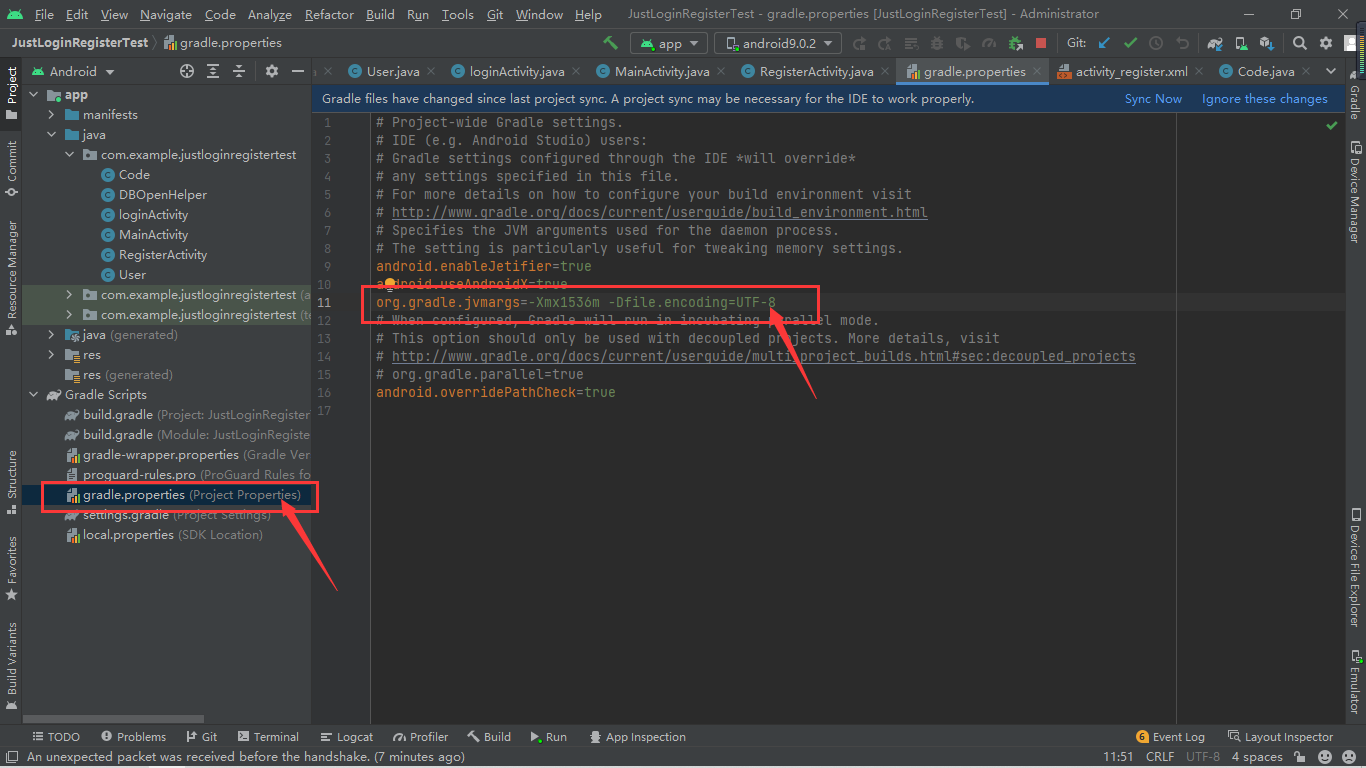The image size is (1366, 768).
Task: Click the Sync Now link
Action: point(1152,98)
